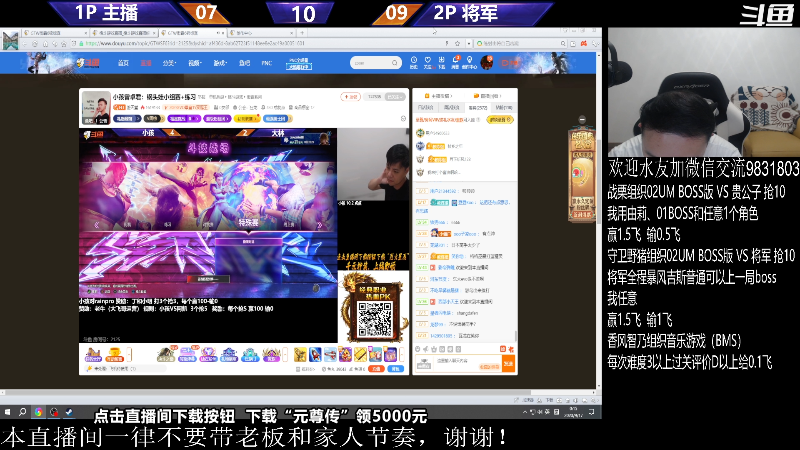Click the red start-streaming button in header

pyautogui.click(x=509, y=63)
